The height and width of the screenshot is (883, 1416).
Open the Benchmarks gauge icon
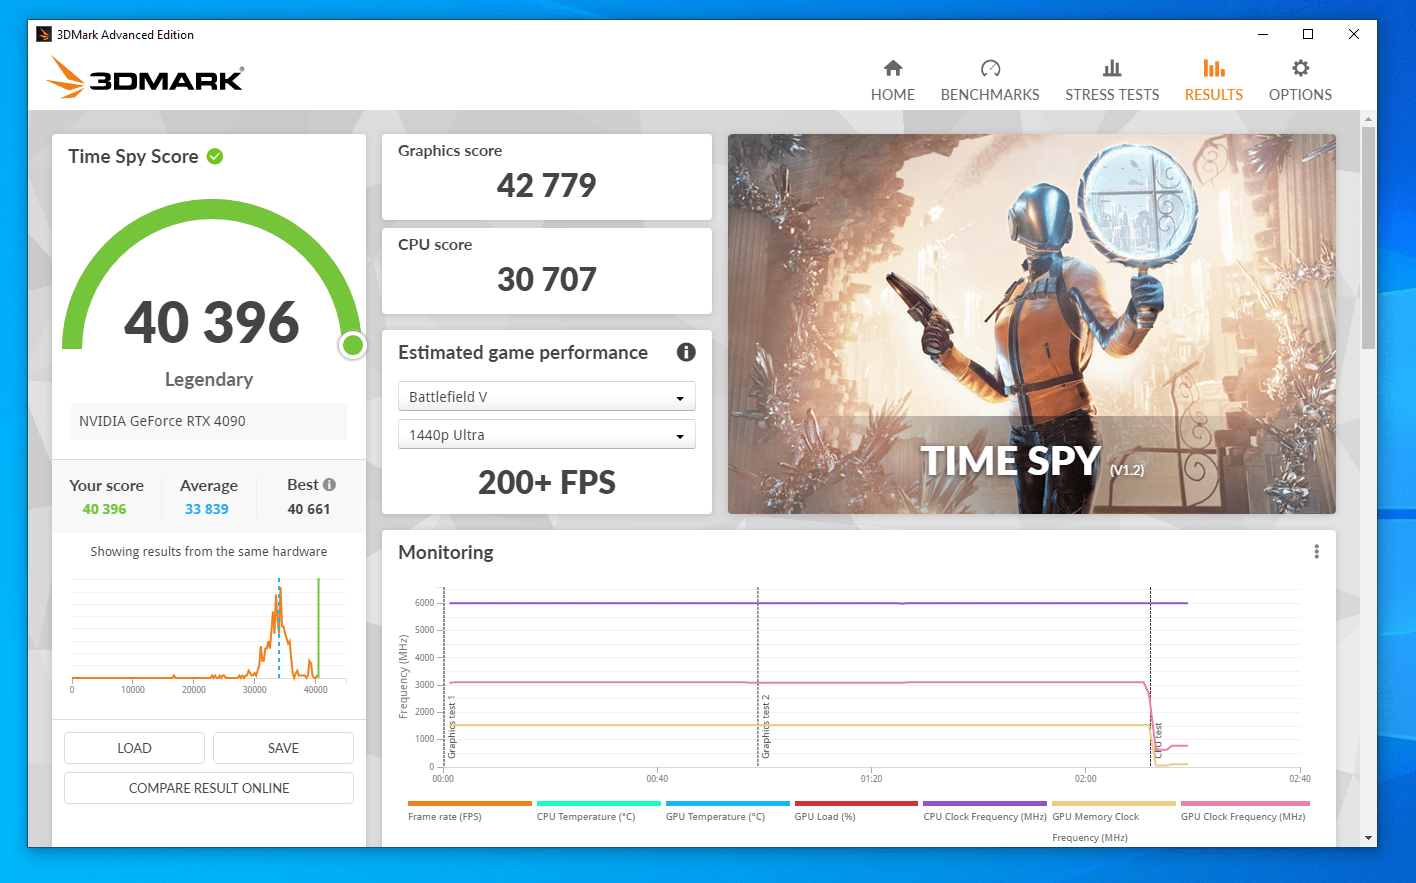(x=990, y=68)
